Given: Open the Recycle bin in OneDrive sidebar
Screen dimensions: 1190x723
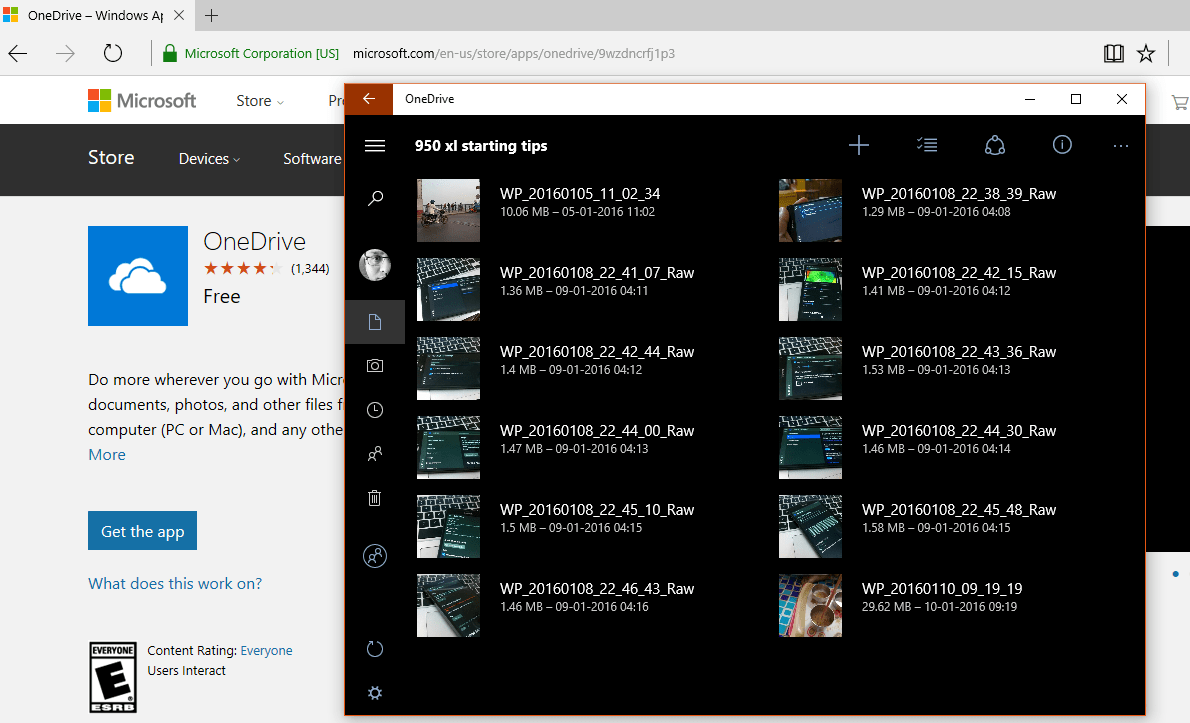Looking at the screenshot, I should [x=375, y=498].
